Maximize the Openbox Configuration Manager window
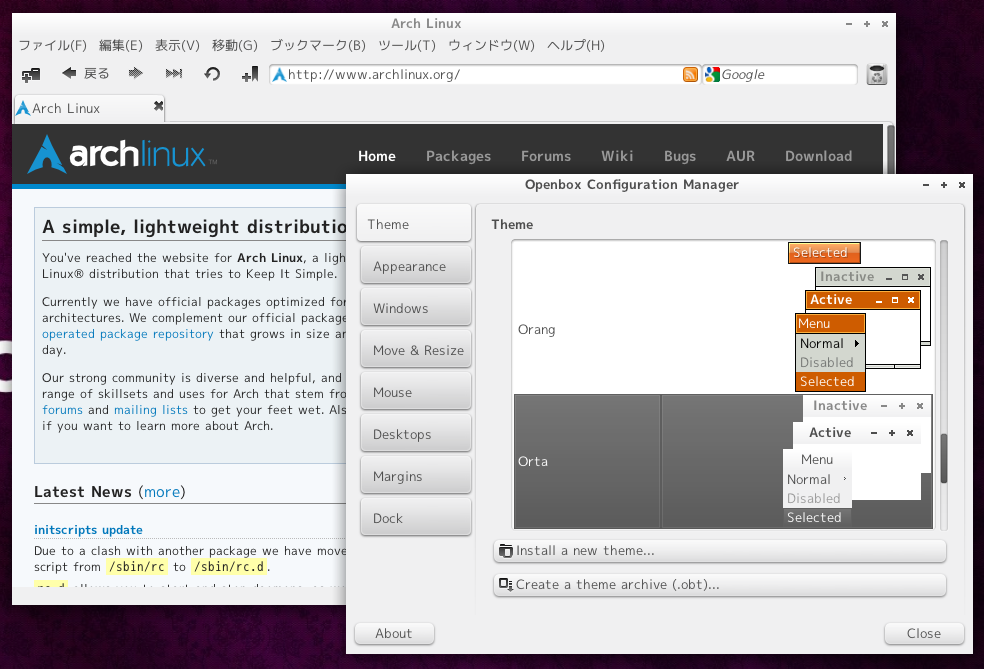This screenshot has width=984, height=669. (x=943, y=185)
